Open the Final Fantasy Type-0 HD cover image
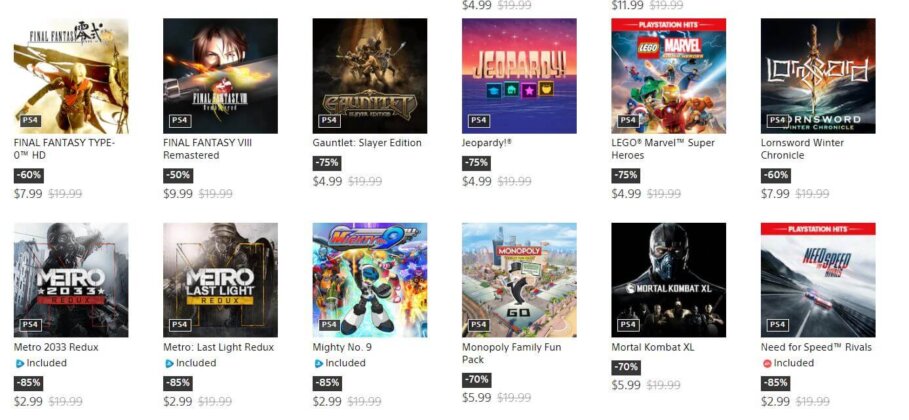This screenshot has height=420, width=909. 71,76
